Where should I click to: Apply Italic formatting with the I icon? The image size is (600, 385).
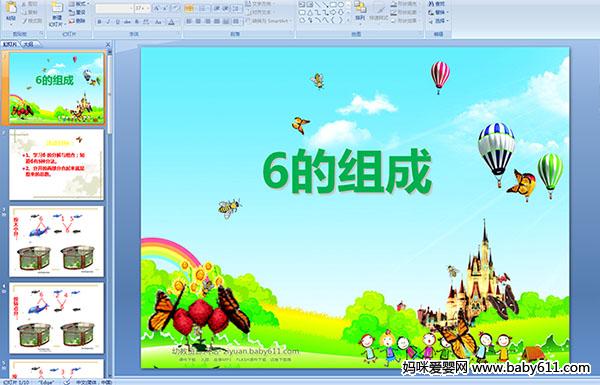108,22
